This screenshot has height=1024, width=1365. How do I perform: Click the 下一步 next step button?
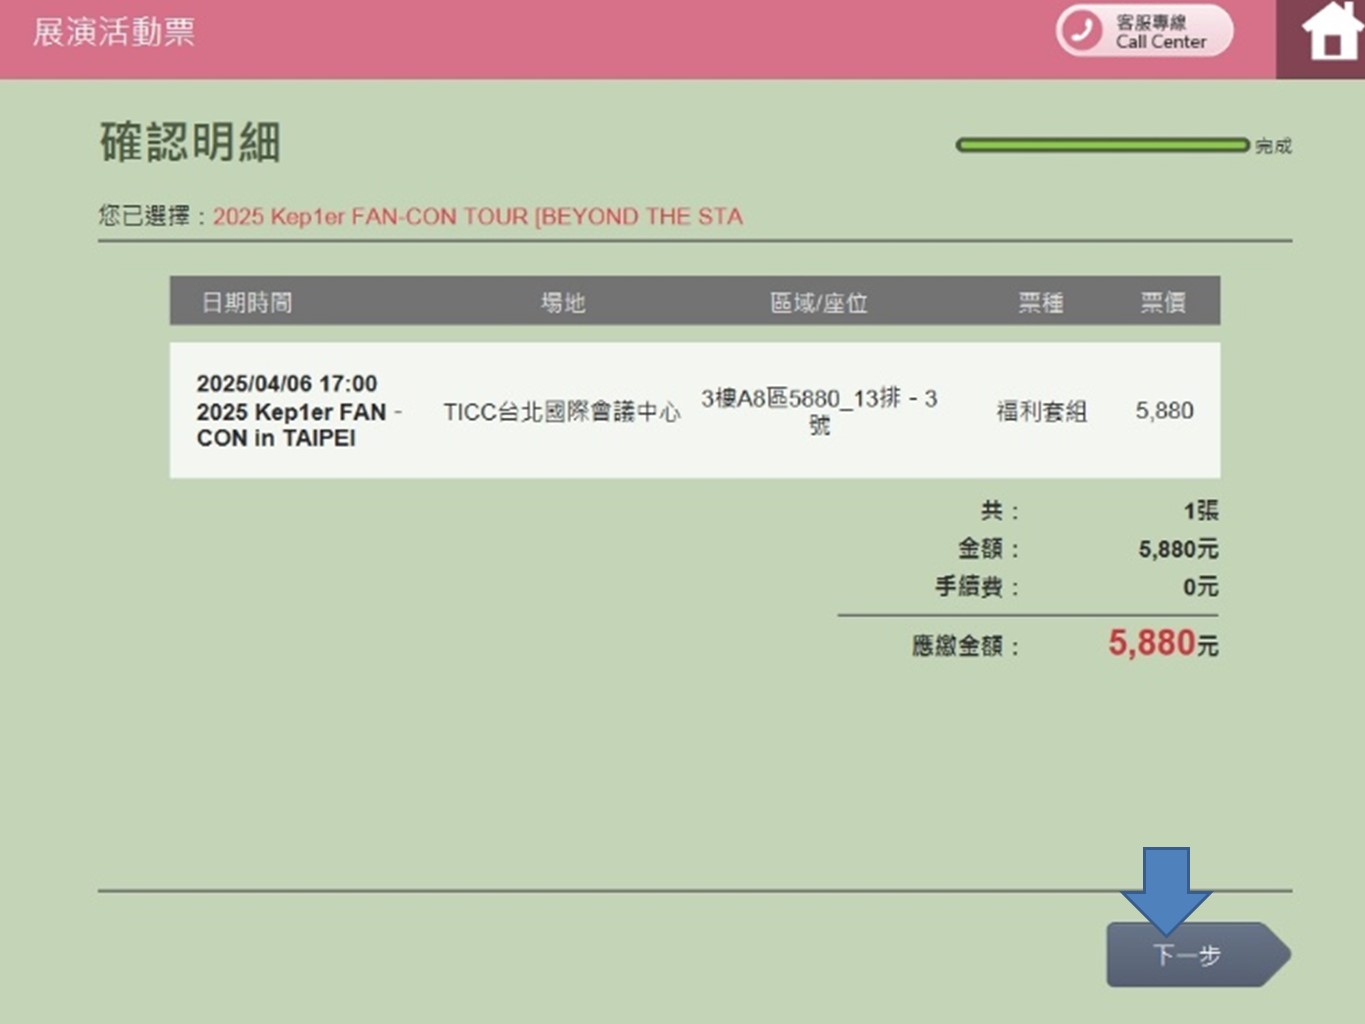coord(1198,955)
